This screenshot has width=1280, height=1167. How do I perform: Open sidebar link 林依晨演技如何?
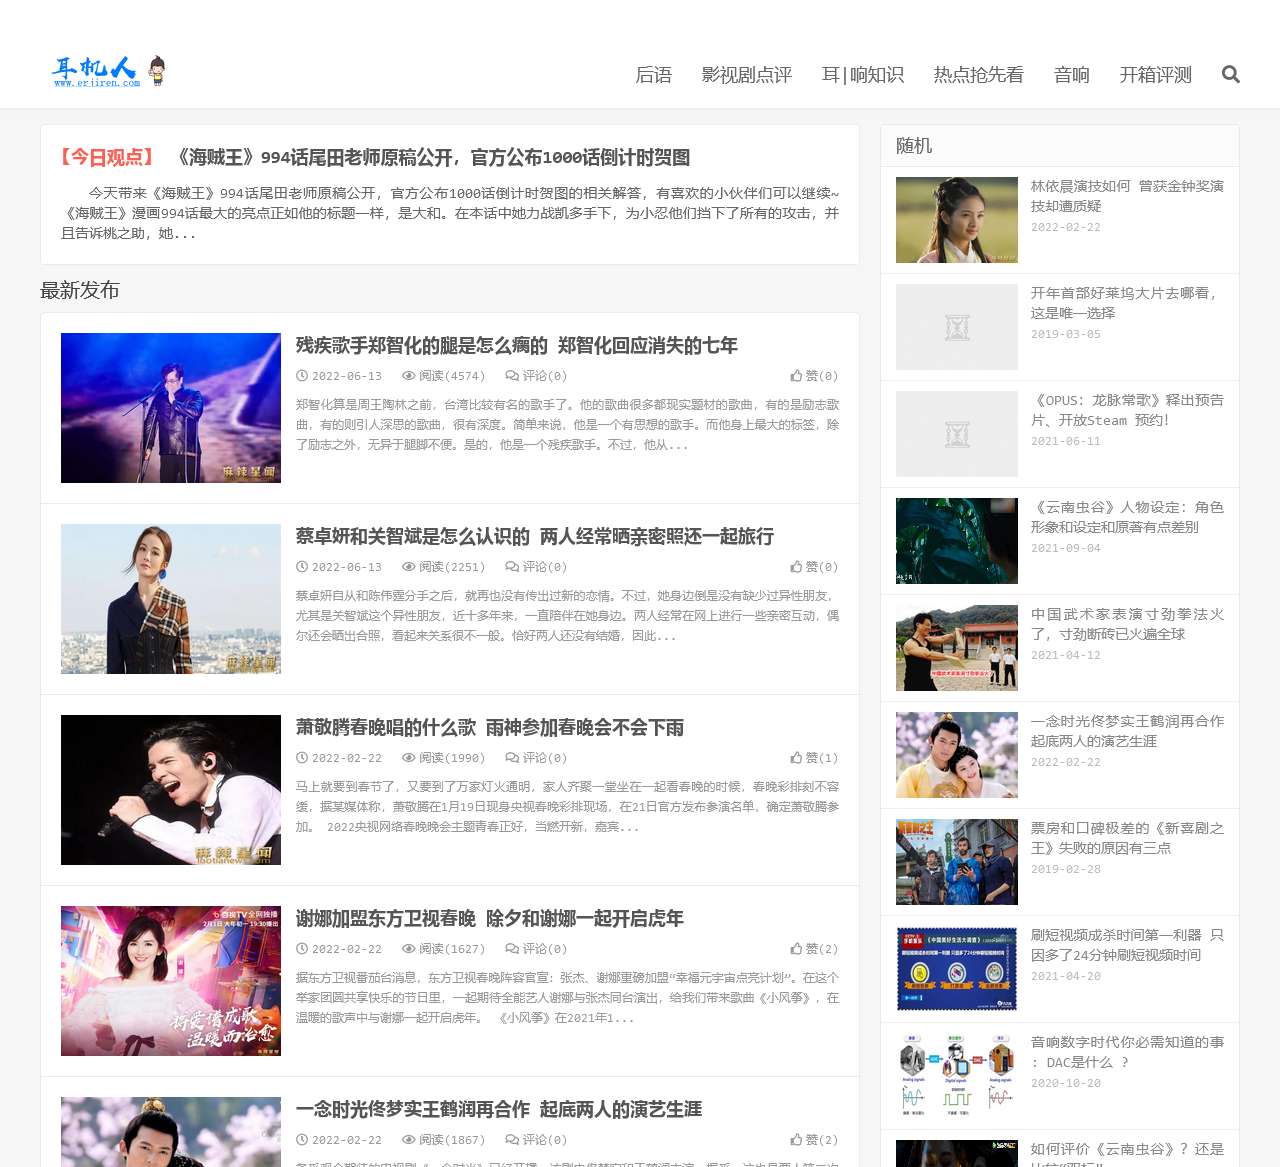click(1126, 196)
